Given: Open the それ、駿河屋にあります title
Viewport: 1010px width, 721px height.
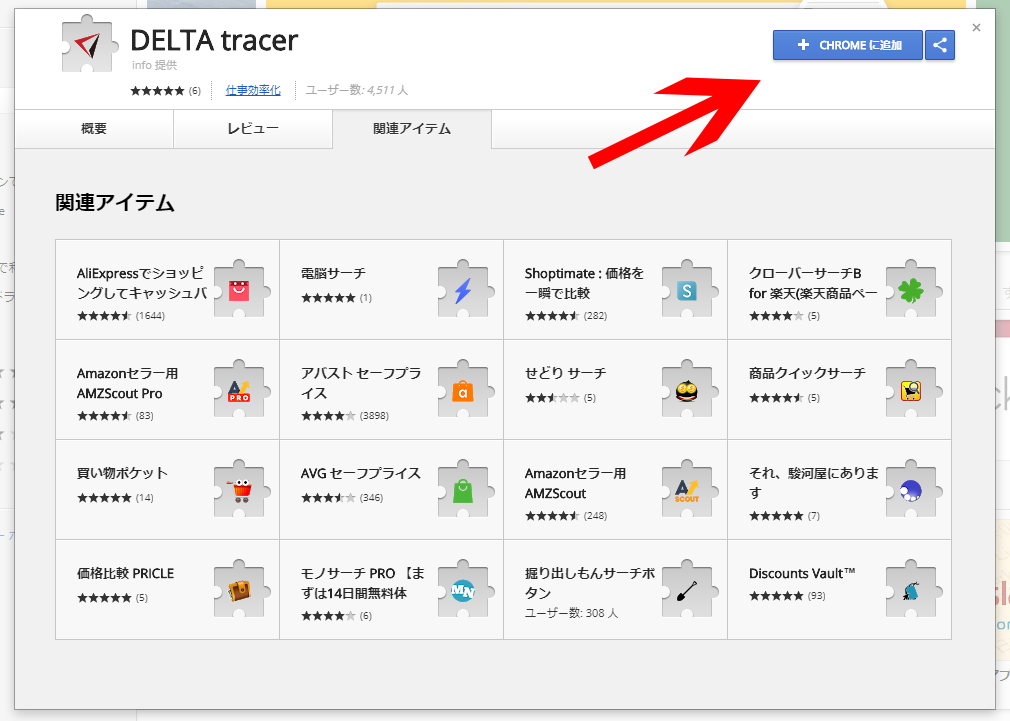Looking at the screenshot, I should 814,483.
